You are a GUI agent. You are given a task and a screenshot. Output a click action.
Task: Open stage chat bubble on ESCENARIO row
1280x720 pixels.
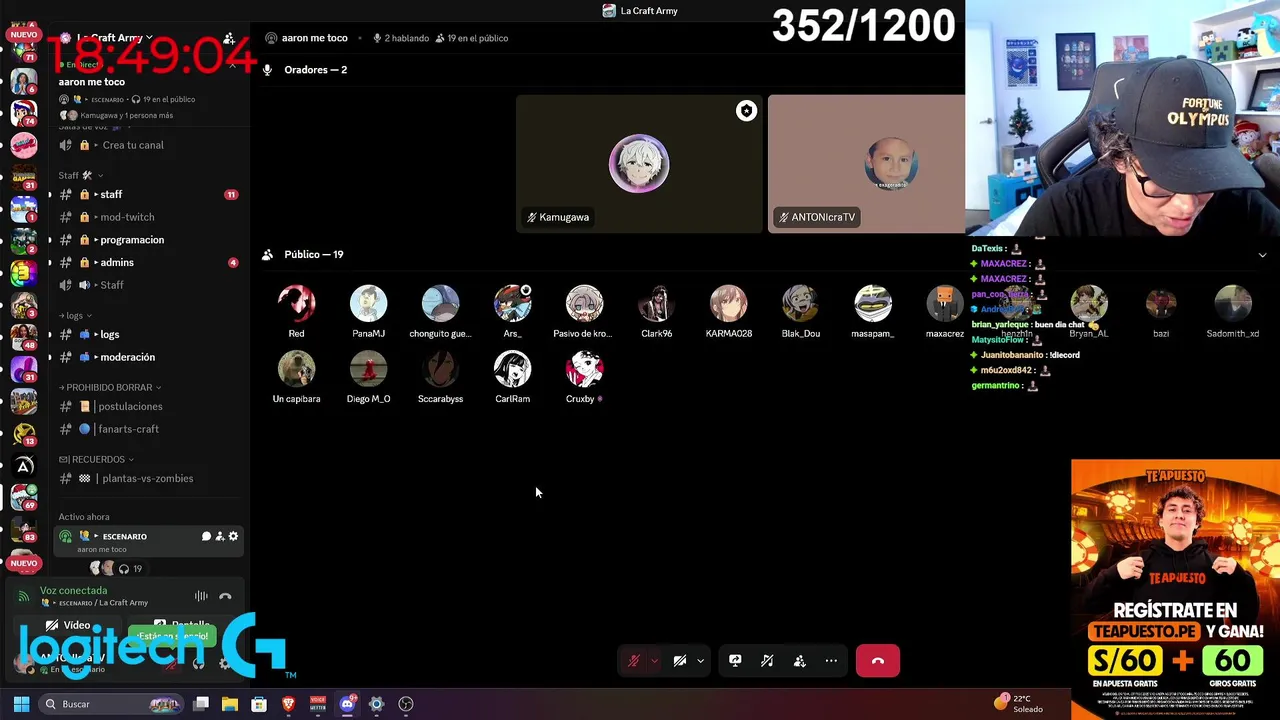click(207, 536)
